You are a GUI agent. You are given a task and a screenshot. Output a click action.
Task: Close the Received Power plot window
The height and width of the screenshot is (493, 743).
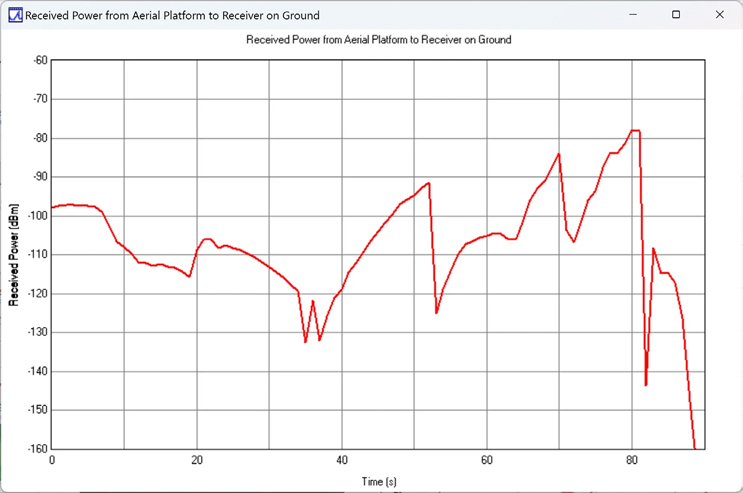coord(720,15)
